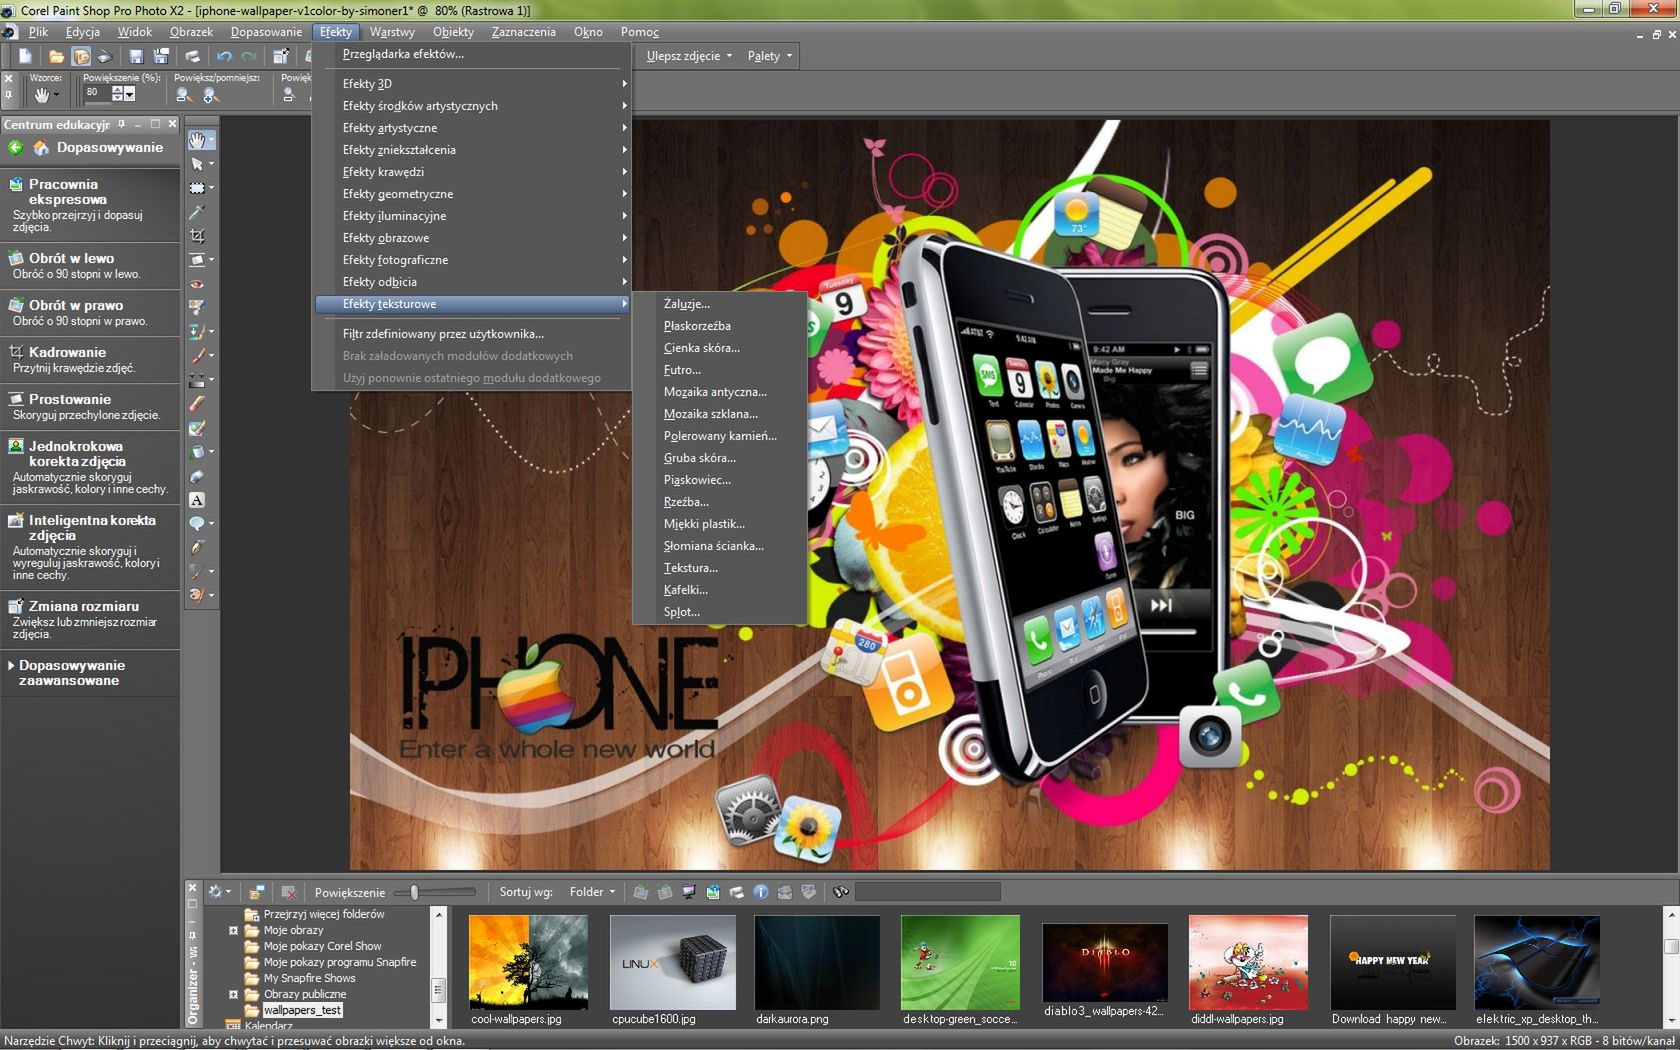
Task: Open the Sortuj wg Folder dropdown
Action: click(x=592, y=892)
